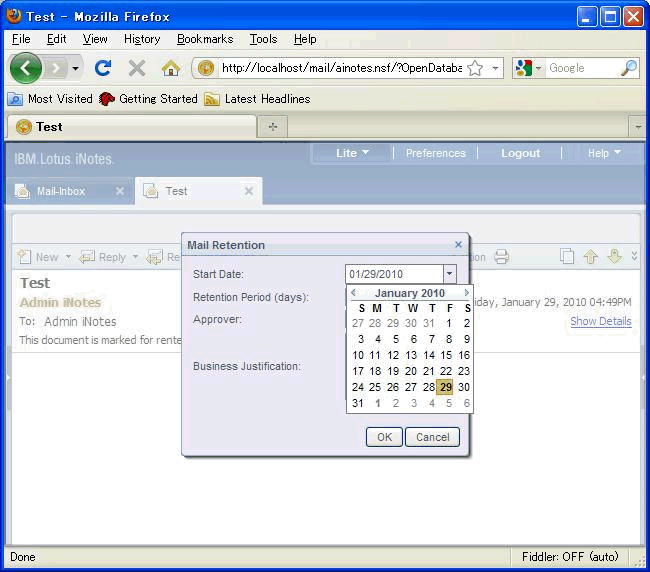
Task: Open the list all tabs dropdown
Action: click(x=638, y=127)
